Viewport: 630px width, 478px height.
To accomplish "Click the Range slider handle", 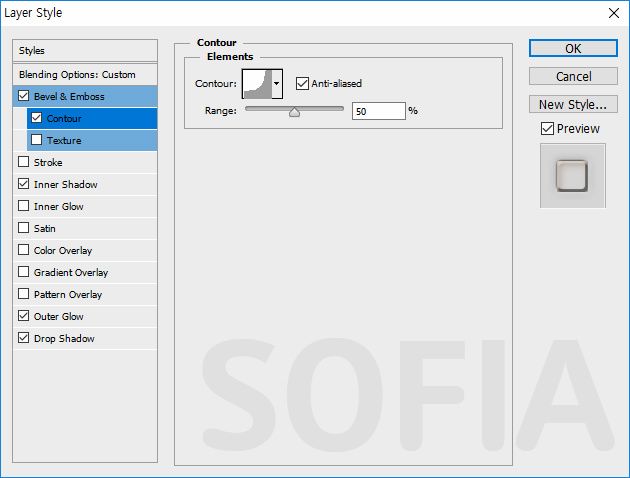I will coord(295,112).
